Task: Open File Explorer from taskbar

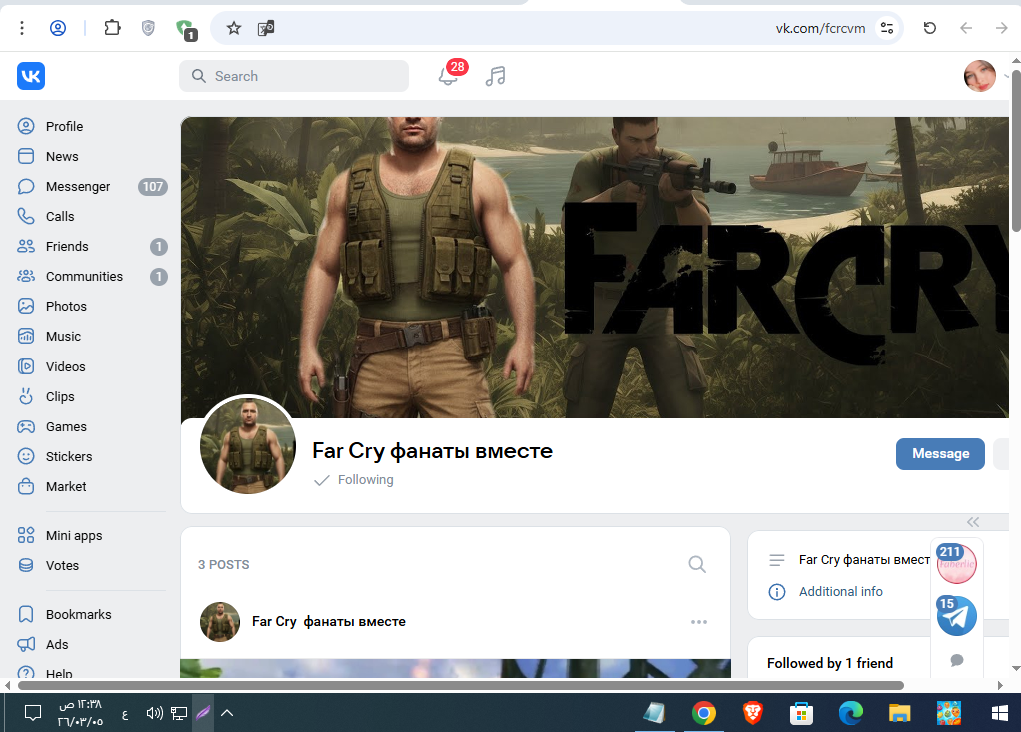Action: [x=899, y=713]
